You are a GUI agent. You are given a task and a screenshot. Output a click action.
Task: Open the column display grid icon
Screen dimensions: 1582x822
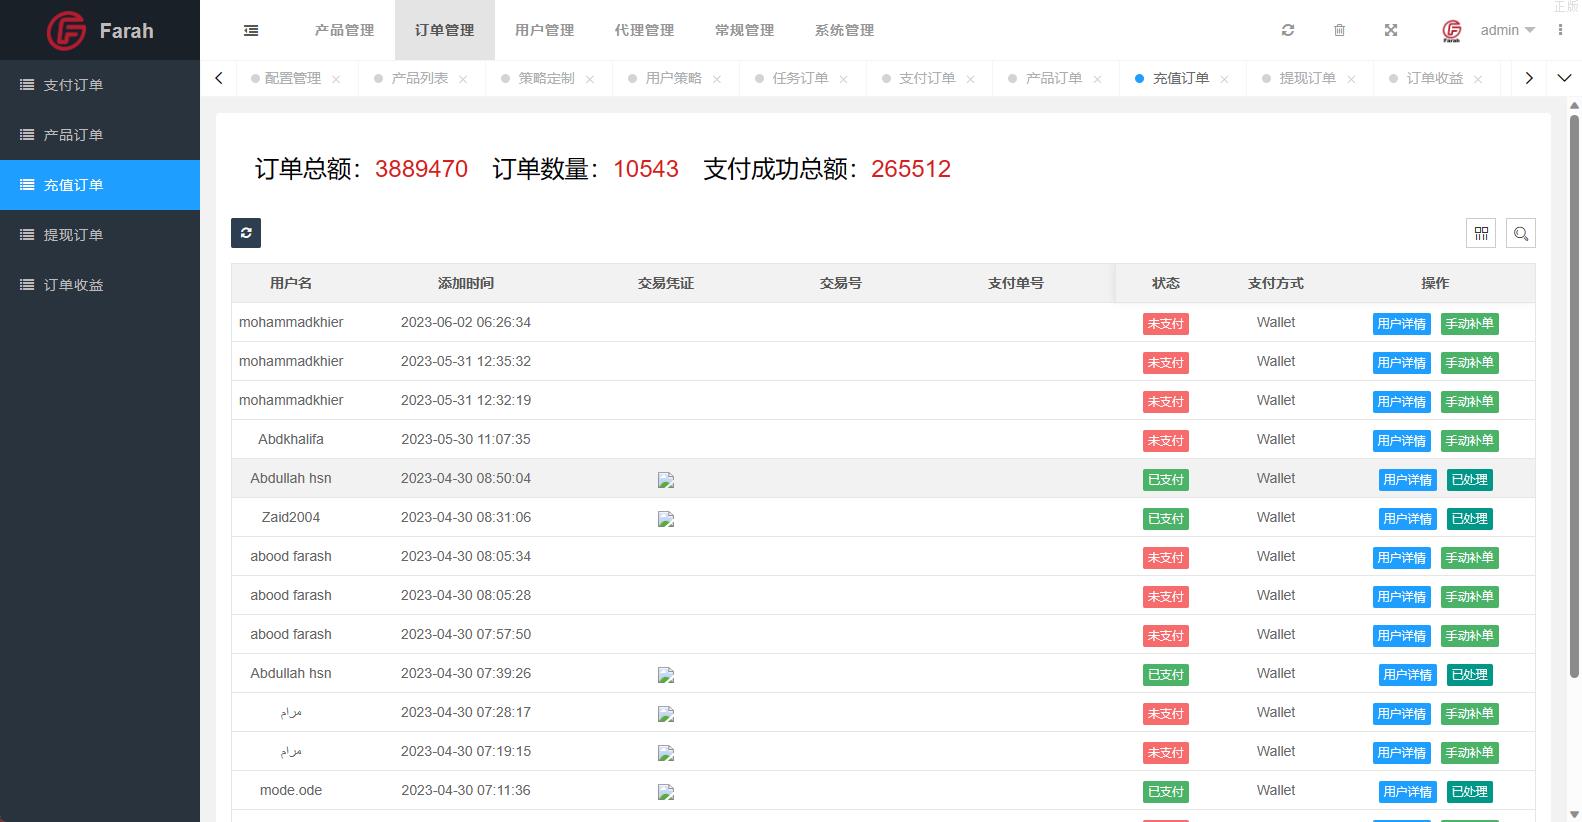point(1481,233)
